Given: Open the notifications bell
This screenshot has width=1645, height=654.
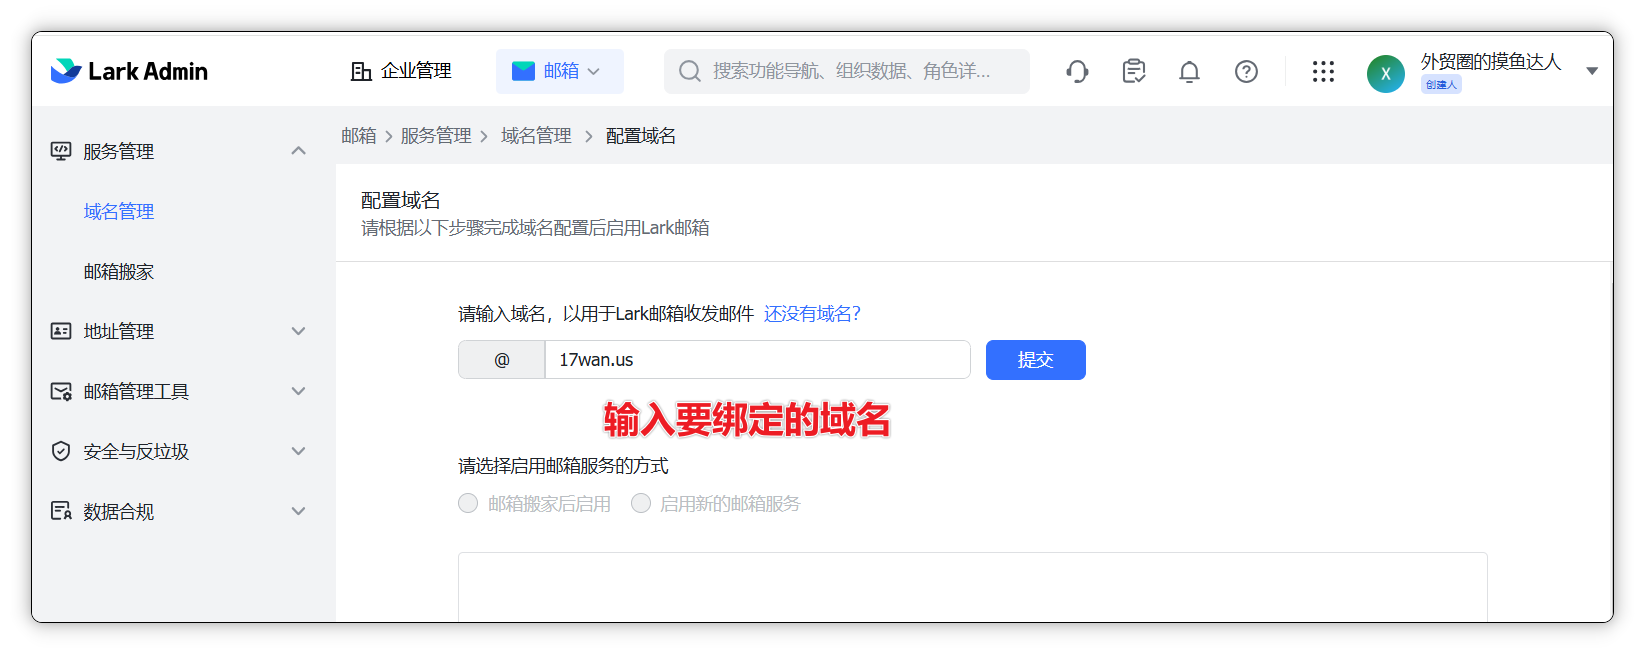Looking at the screenshot, I should click(1189, 72).
